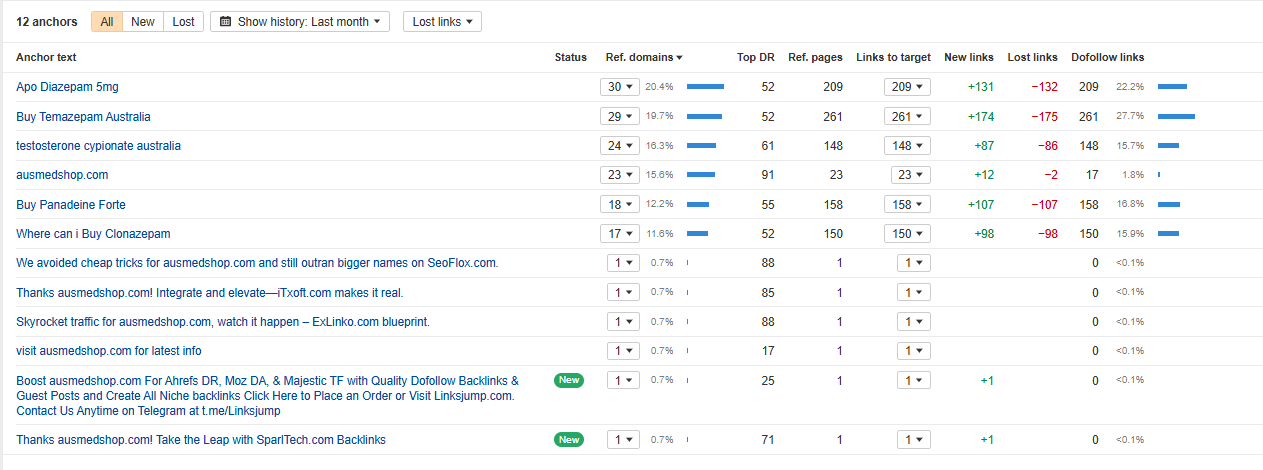Expand the 30 ref. domains dropdown for Apo Diazepam
Image resolution: width=1263 pixels, height=470 pixels.
pos(619,87)
